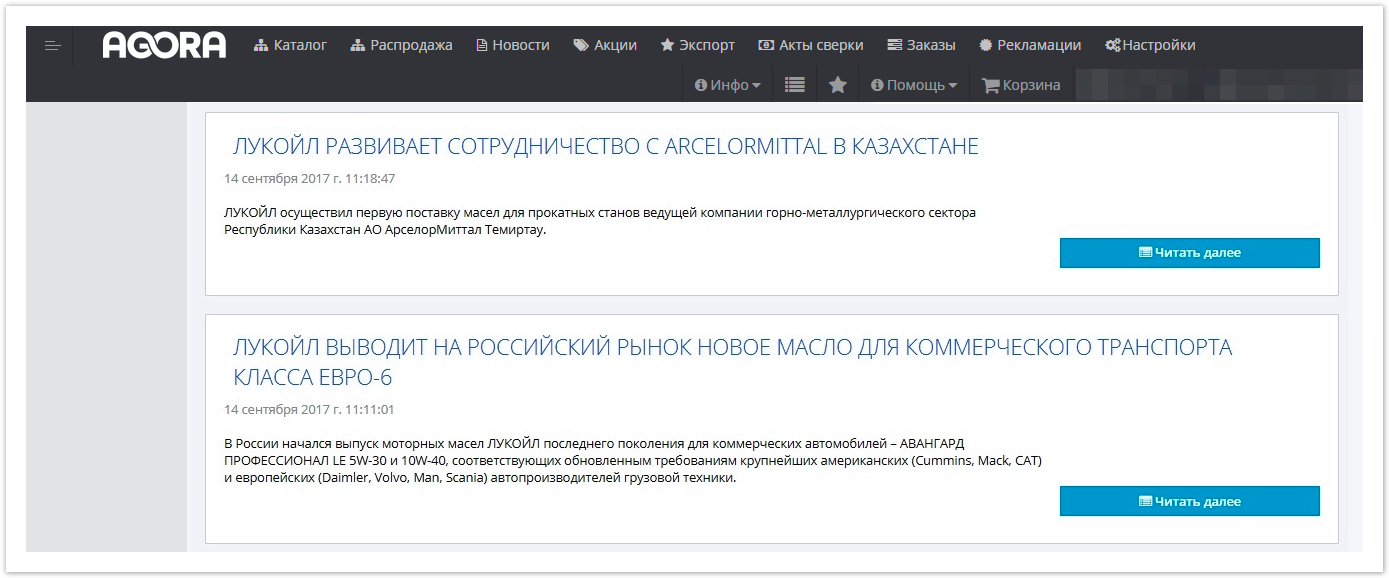Click the Акты сверки money icon

point(766,45)
